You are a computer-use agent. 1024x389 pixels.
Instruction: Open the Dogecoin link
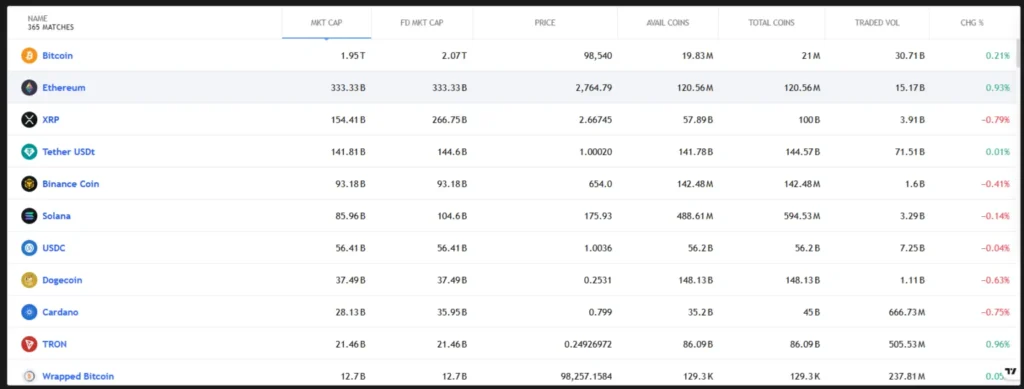(62, 280)
